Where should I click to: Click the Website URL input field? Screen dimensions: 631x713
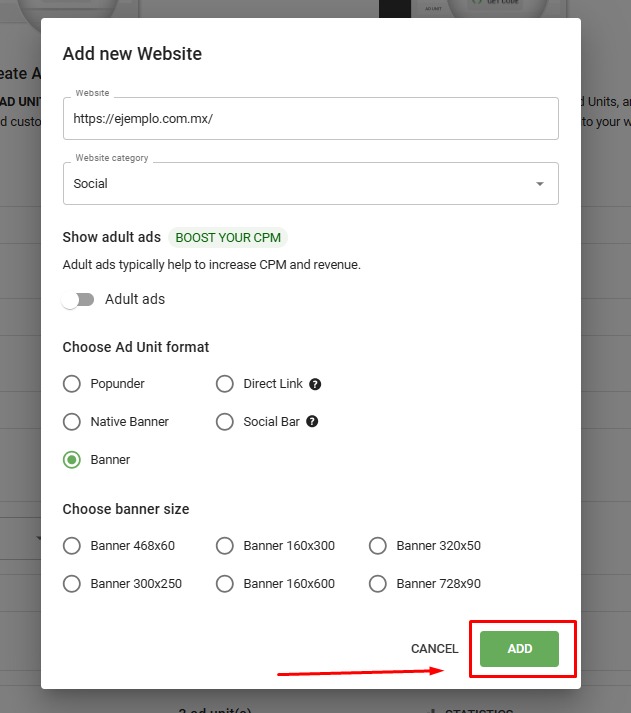coord(310,118)
